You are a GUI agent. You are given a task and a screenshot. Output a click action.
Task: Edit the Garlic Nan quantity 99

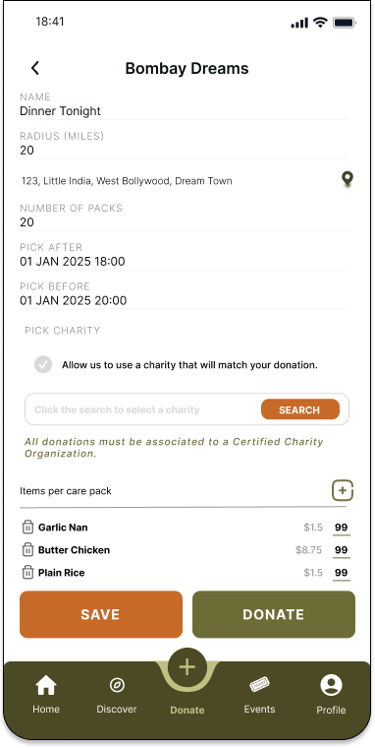point(341,528)
